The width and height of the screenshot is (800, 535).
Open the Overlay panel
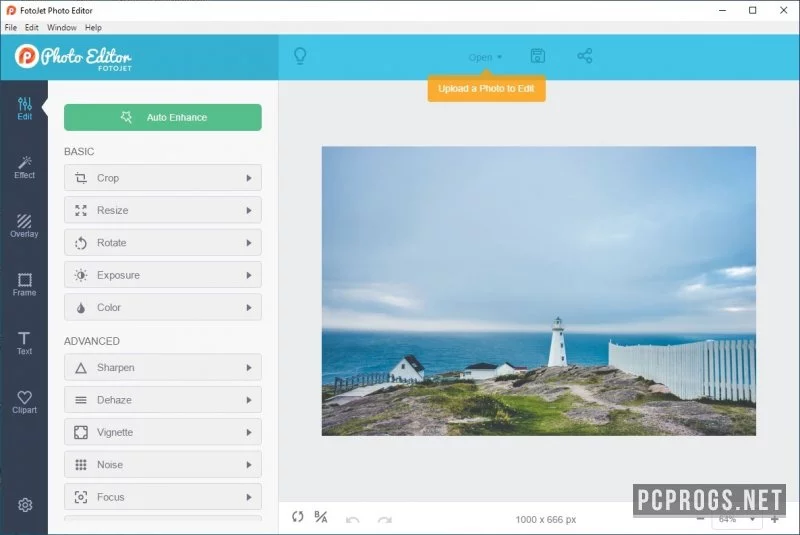(24, 226)
